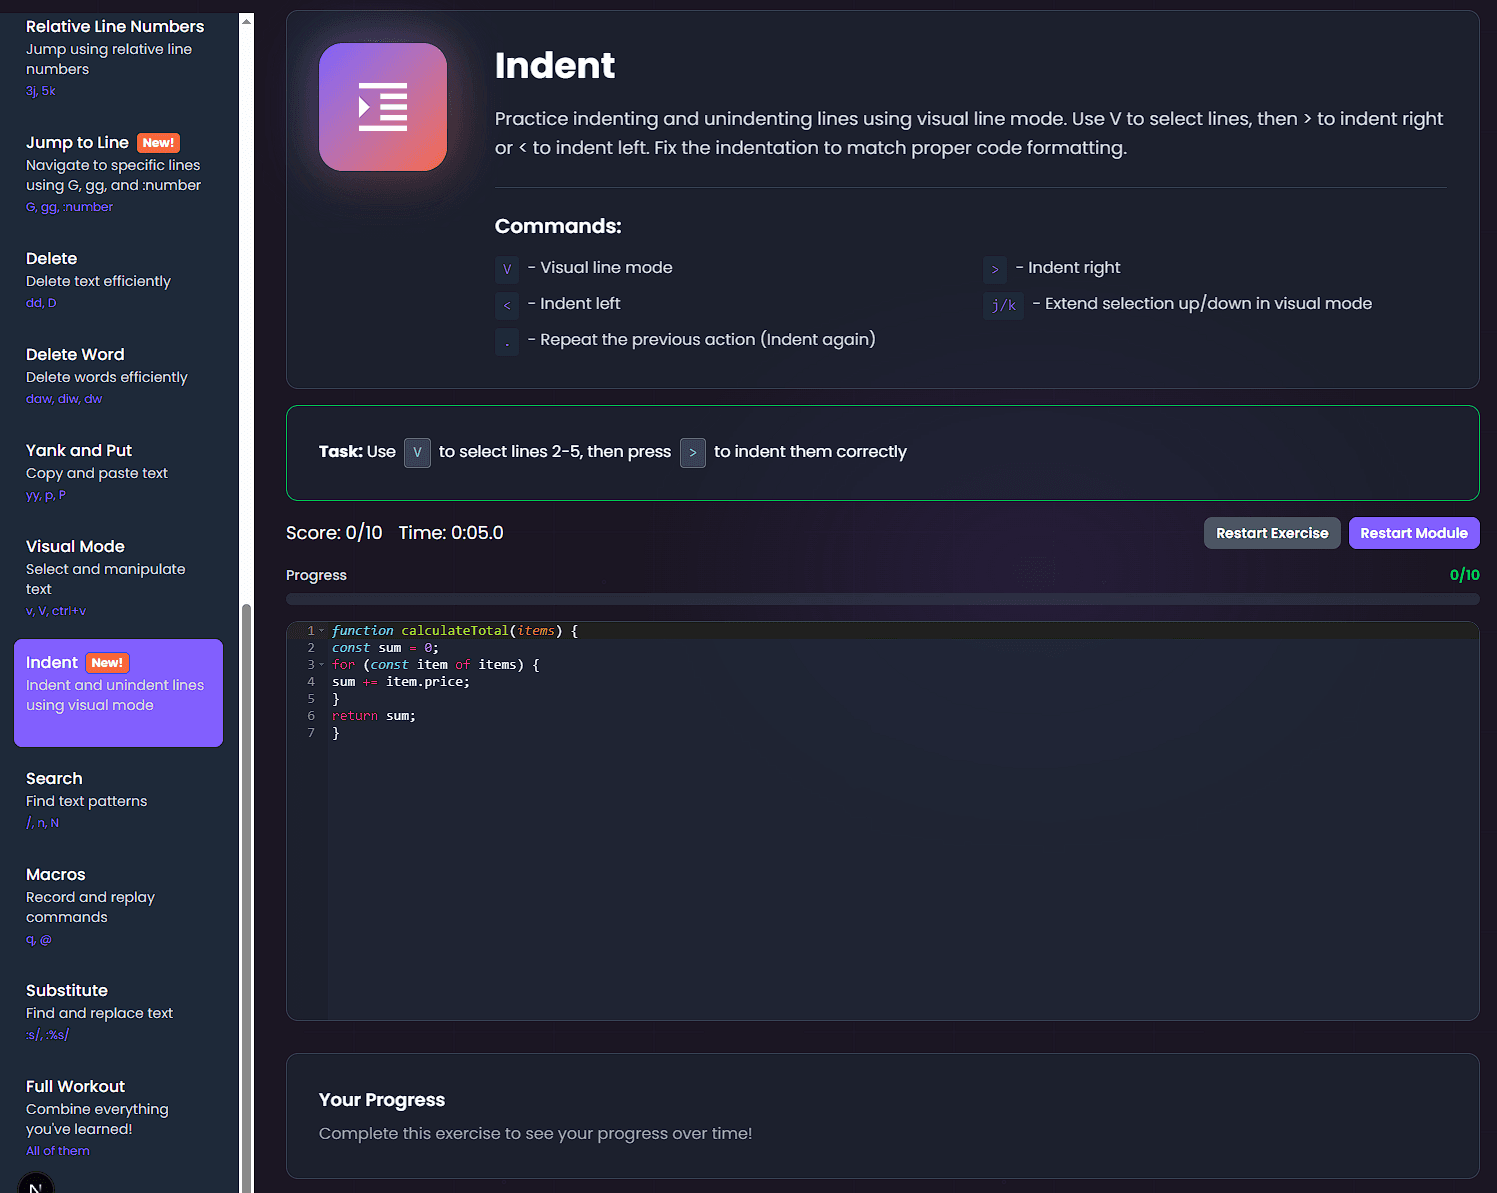Click the > indent right key icon
Viewport: 1497px width, 1193px height.
click(x=994, y=269)
